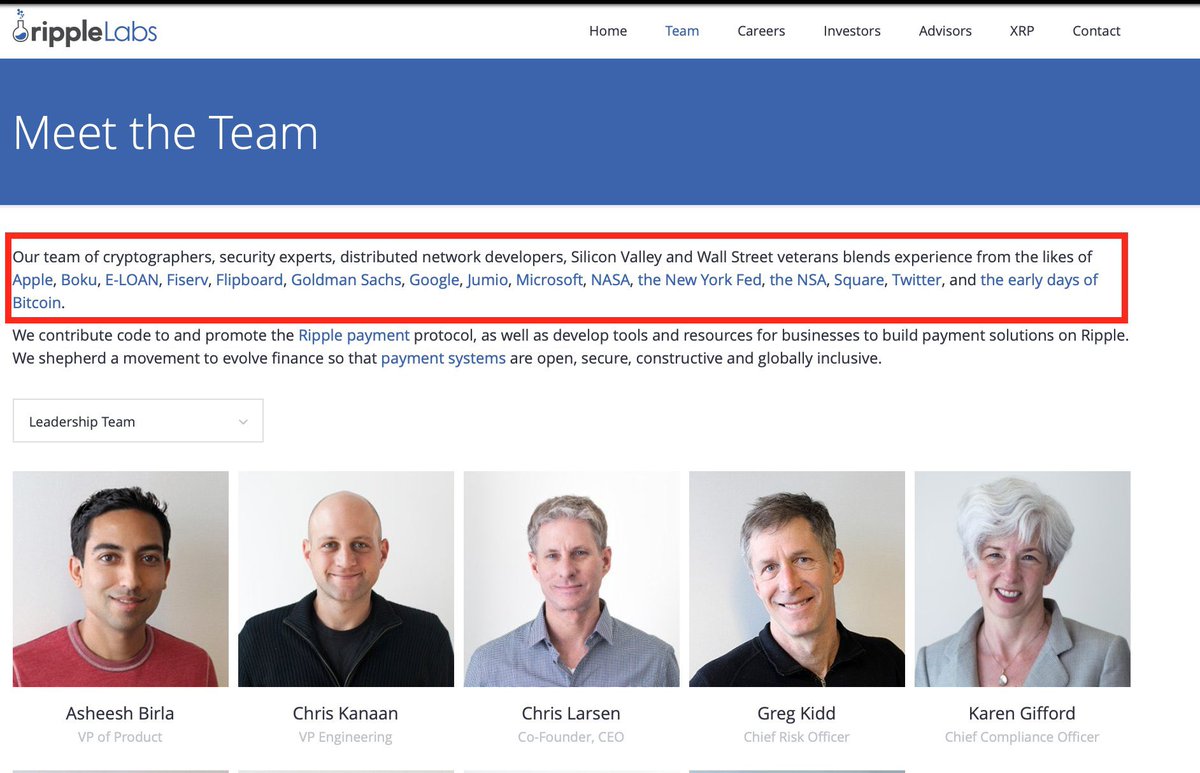Click the Chief Risk Officer title
1200x773 pixels.
tap(797, 737)
